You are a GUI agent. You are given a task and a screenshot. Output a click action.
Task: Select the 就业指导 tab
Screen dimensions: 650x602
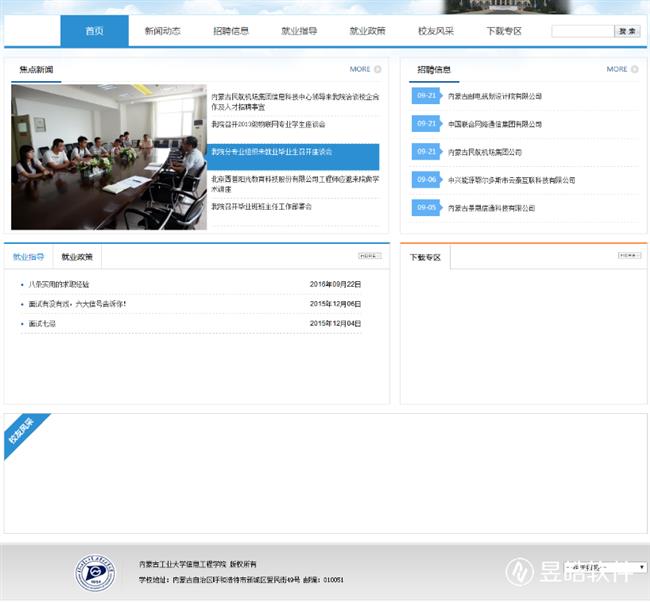(x=28, y=257)
